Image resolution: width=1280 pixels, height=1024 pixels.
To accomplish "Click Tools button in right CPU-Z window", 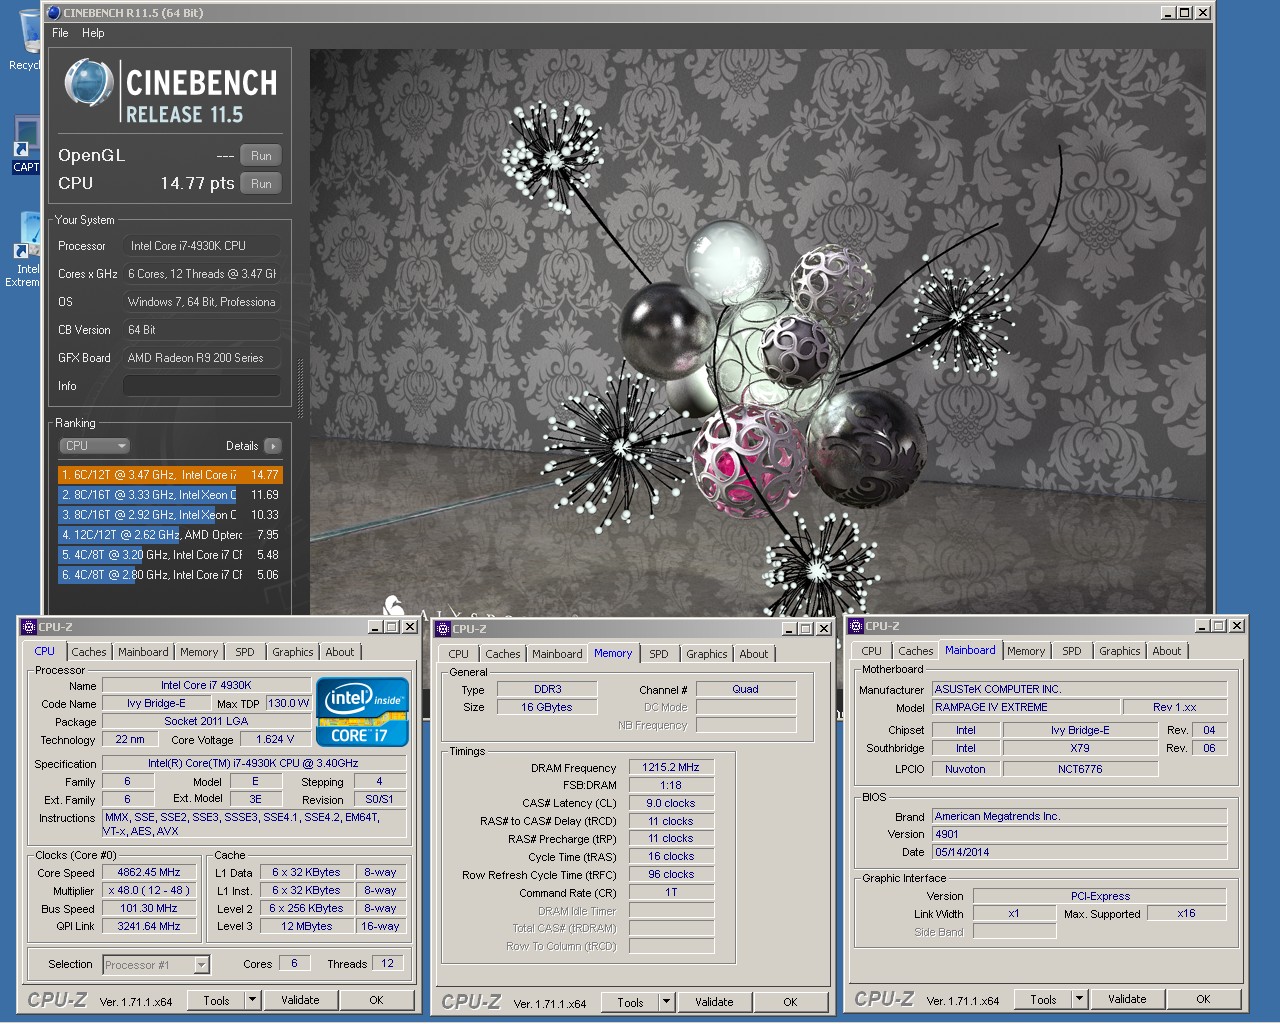I will point(1043,999).
